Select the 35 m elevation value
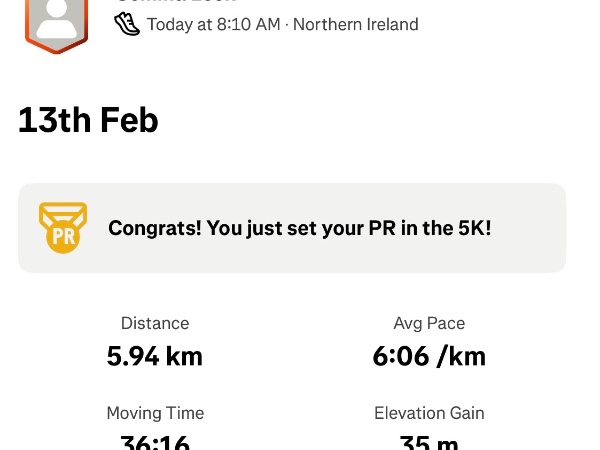This screenshot has height=450, width=600. point(429,443)
